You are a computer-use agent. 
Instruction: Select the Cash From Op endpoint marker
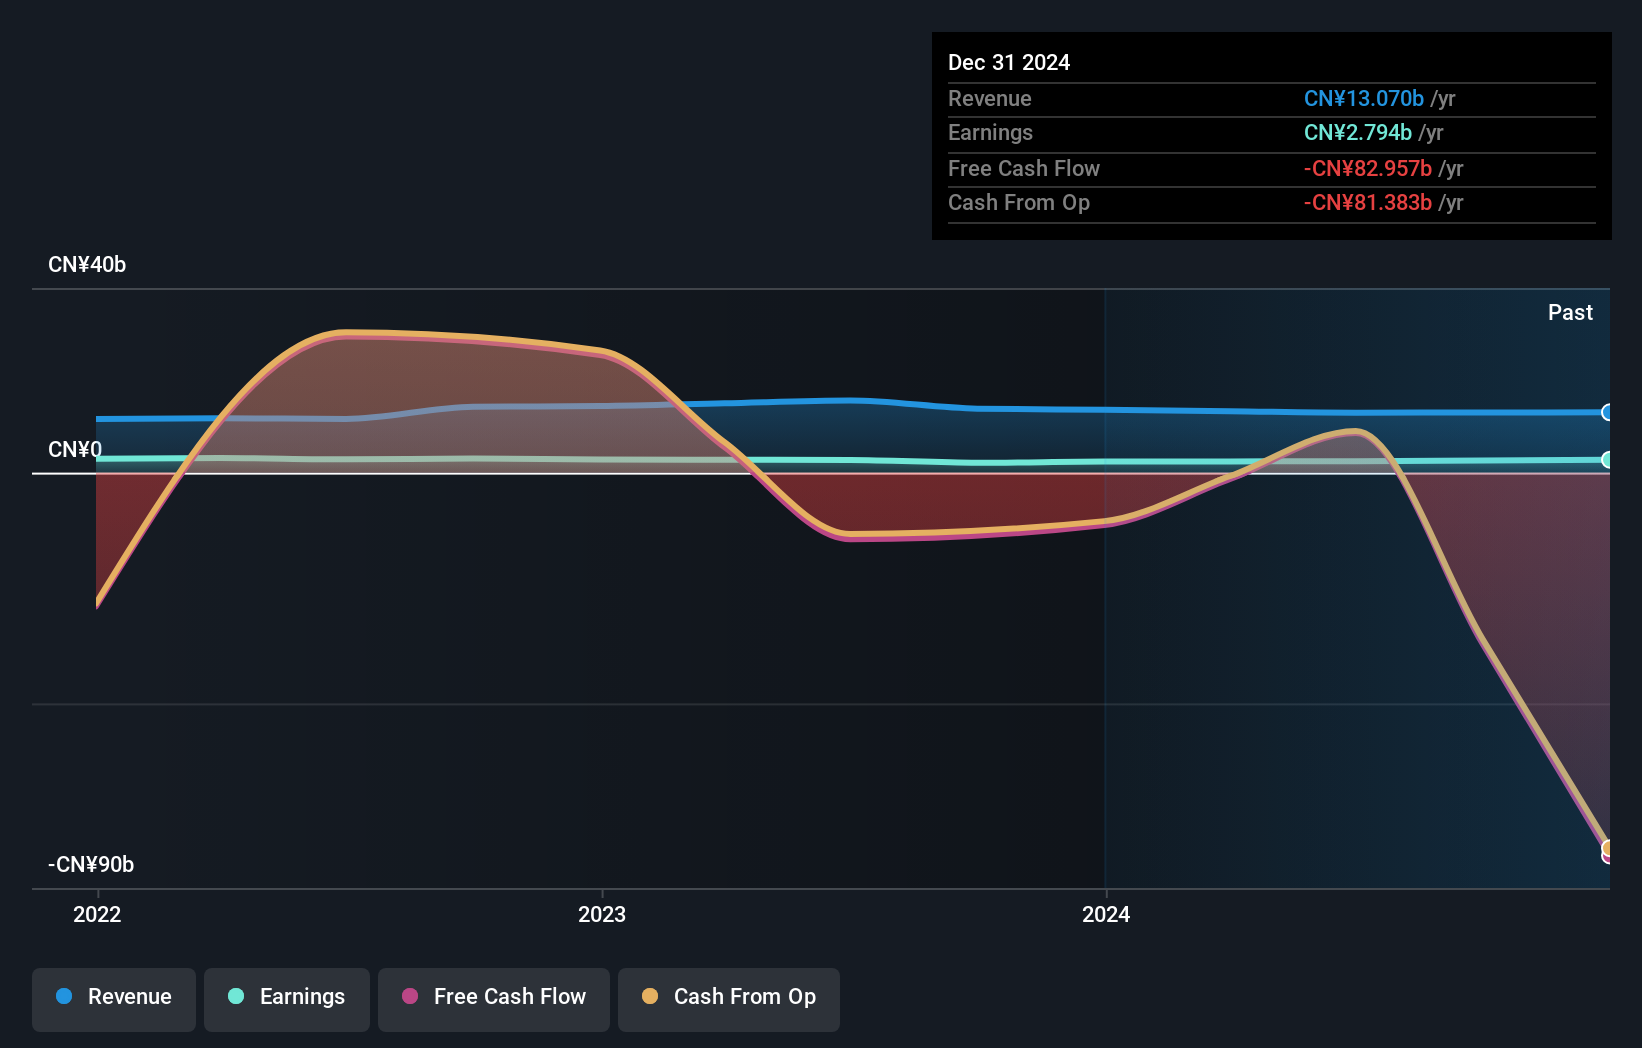(x=1607, y=848)
